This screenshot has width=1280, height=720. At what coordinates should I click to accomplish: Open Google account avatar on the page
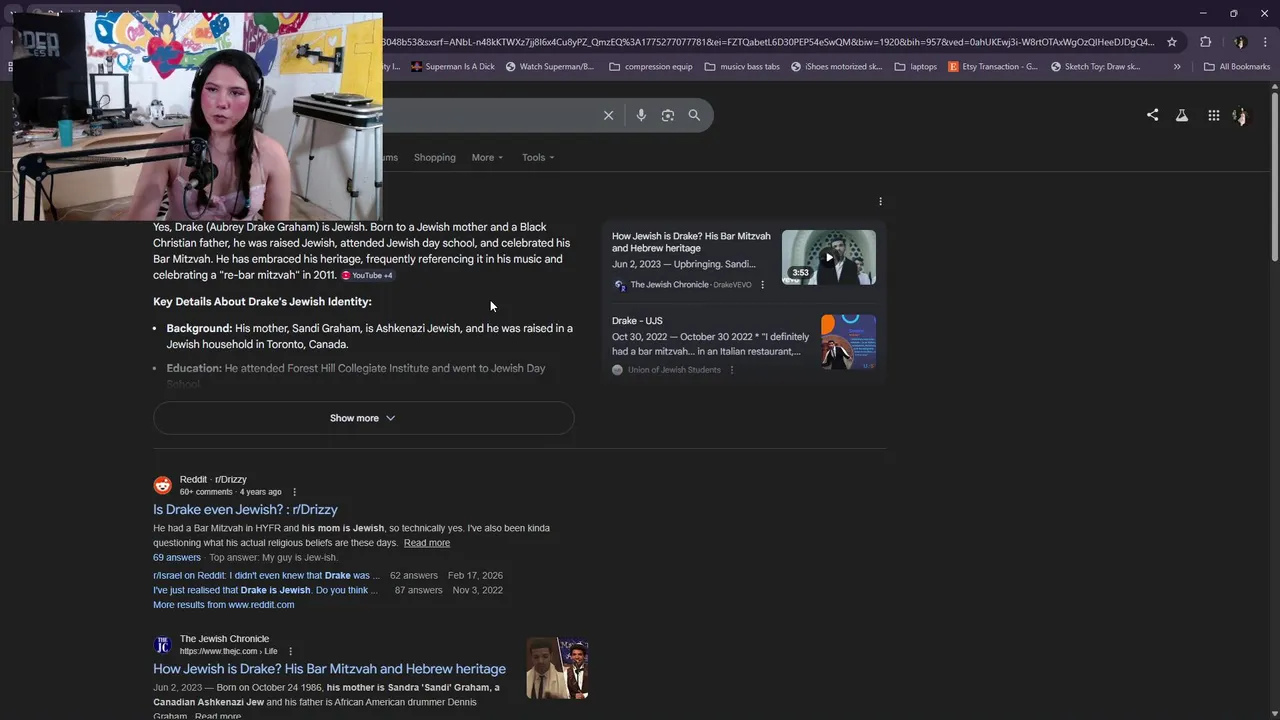(1241, 115)
